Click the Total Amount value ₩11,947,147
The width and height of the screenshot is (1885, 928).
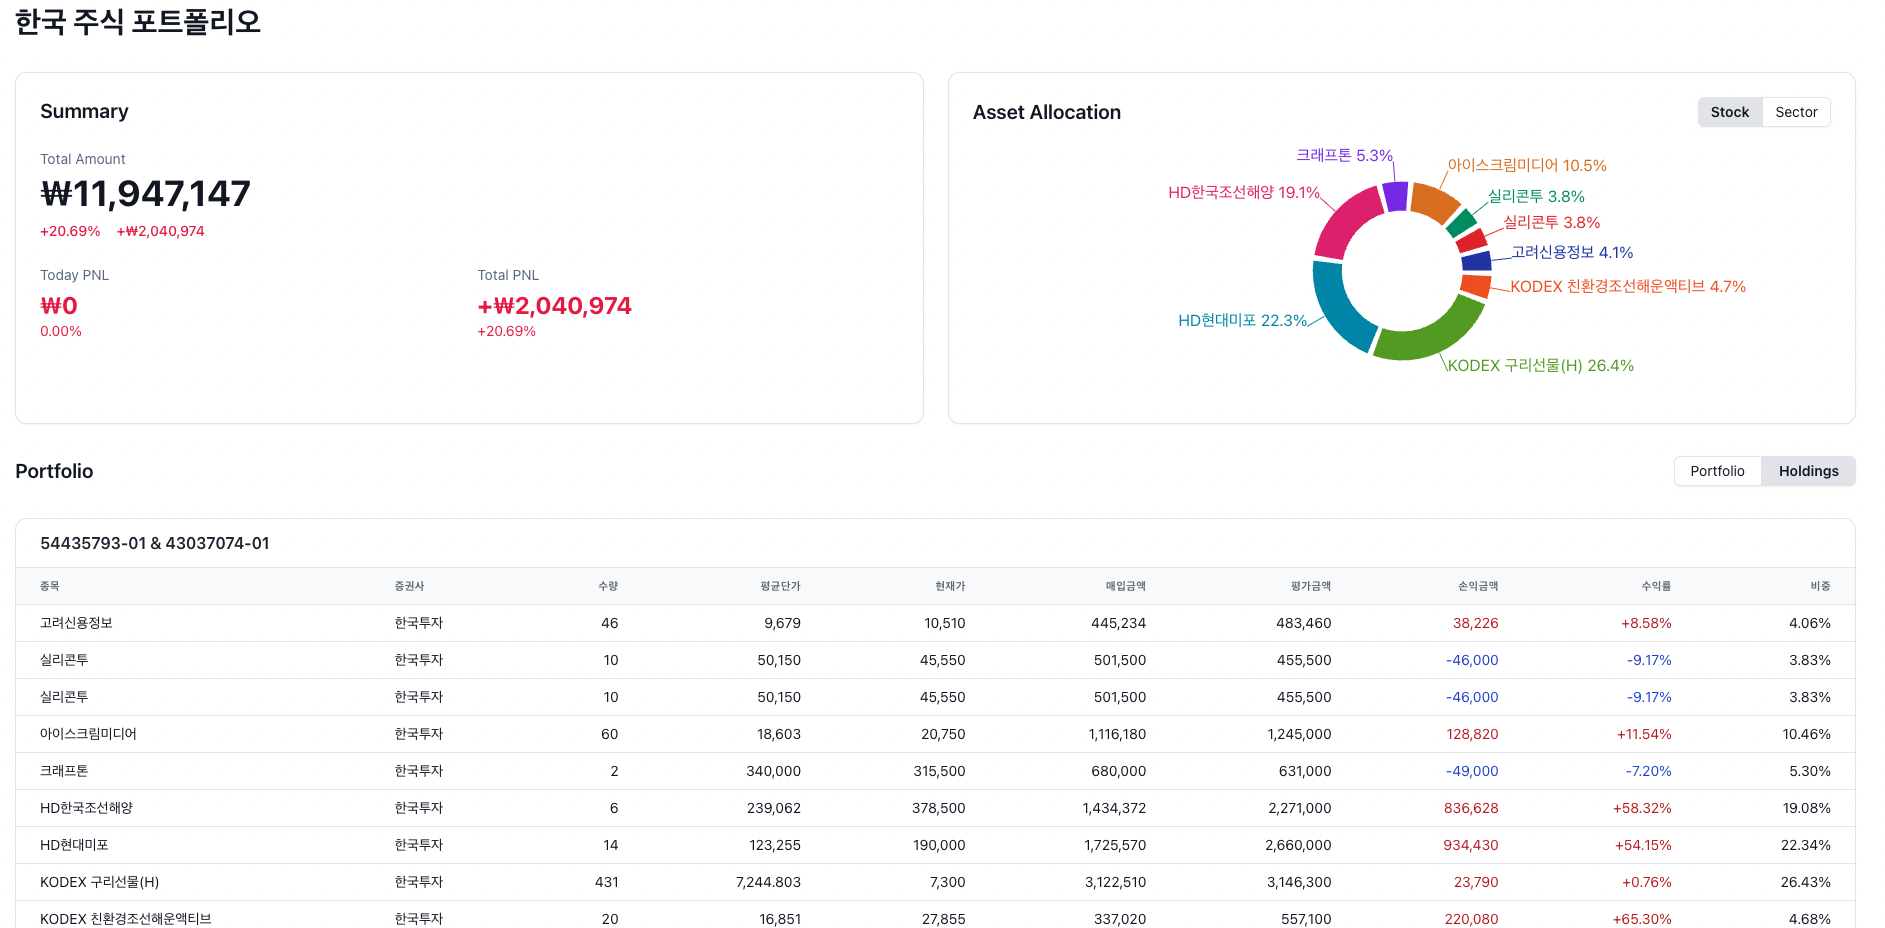pyautogui.click(x=145, y=193)
